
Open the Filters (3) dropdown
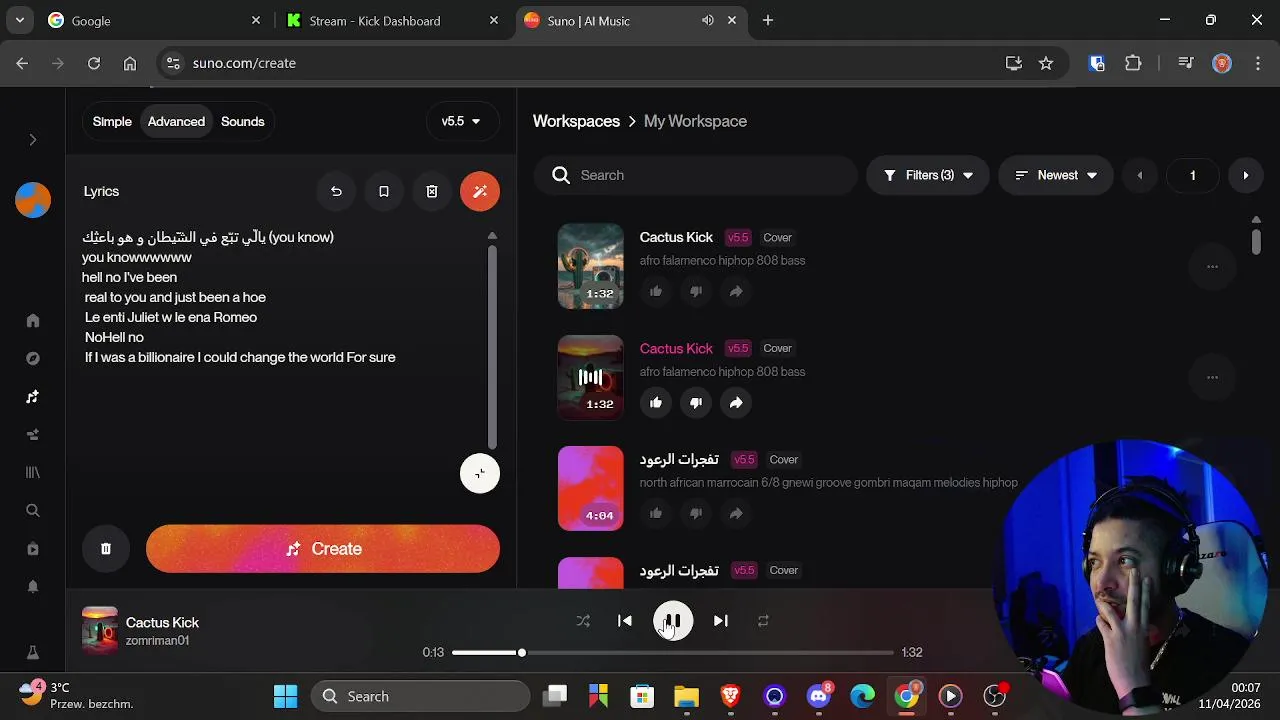coord(928,175)
